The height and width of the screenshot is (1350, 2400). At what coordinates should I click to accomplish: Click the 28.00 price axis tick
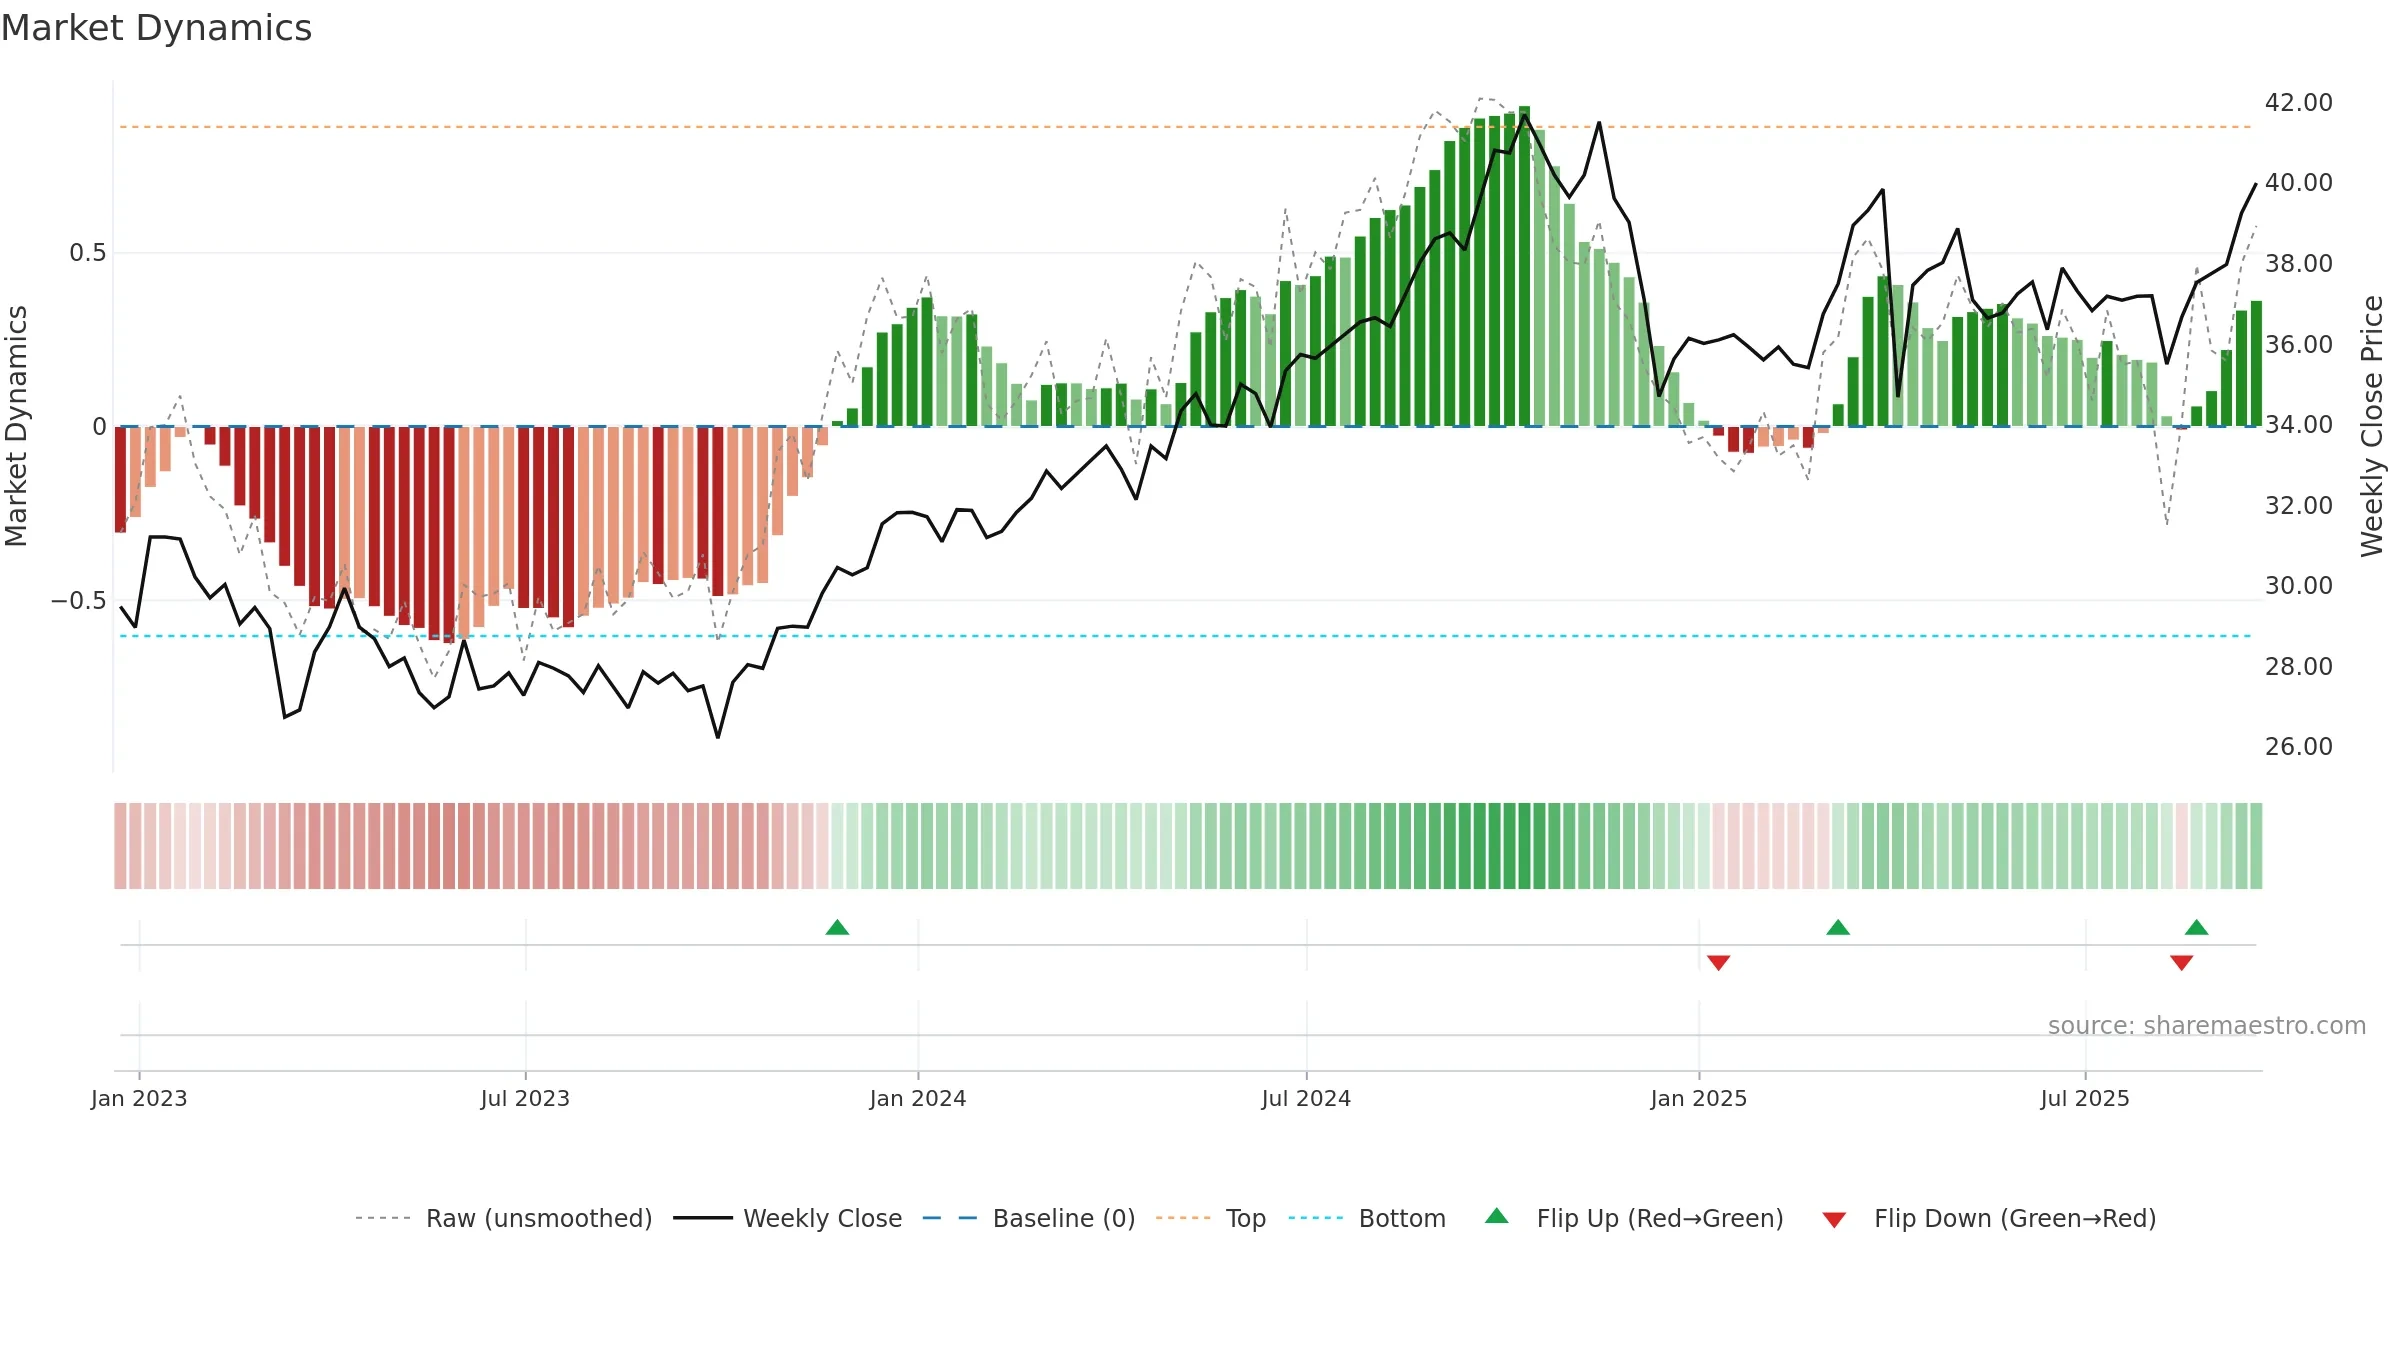pos(2299,666)
